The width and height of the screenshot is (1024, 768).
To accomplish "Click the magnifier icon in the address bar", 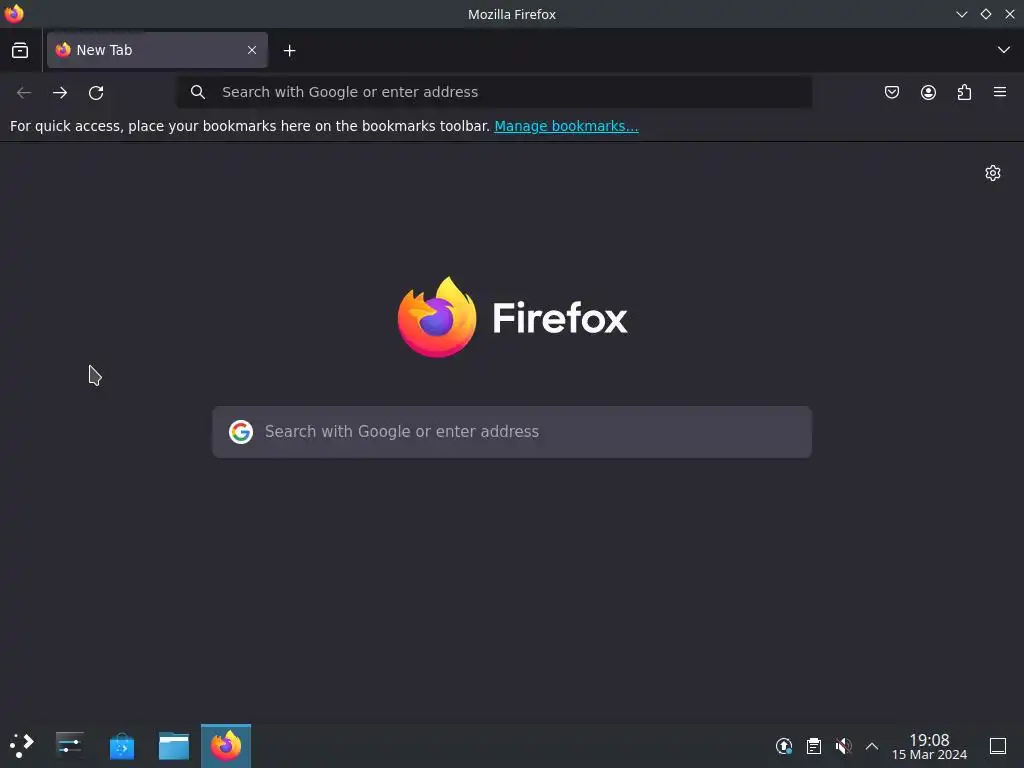I will click(x=198, y=92).
